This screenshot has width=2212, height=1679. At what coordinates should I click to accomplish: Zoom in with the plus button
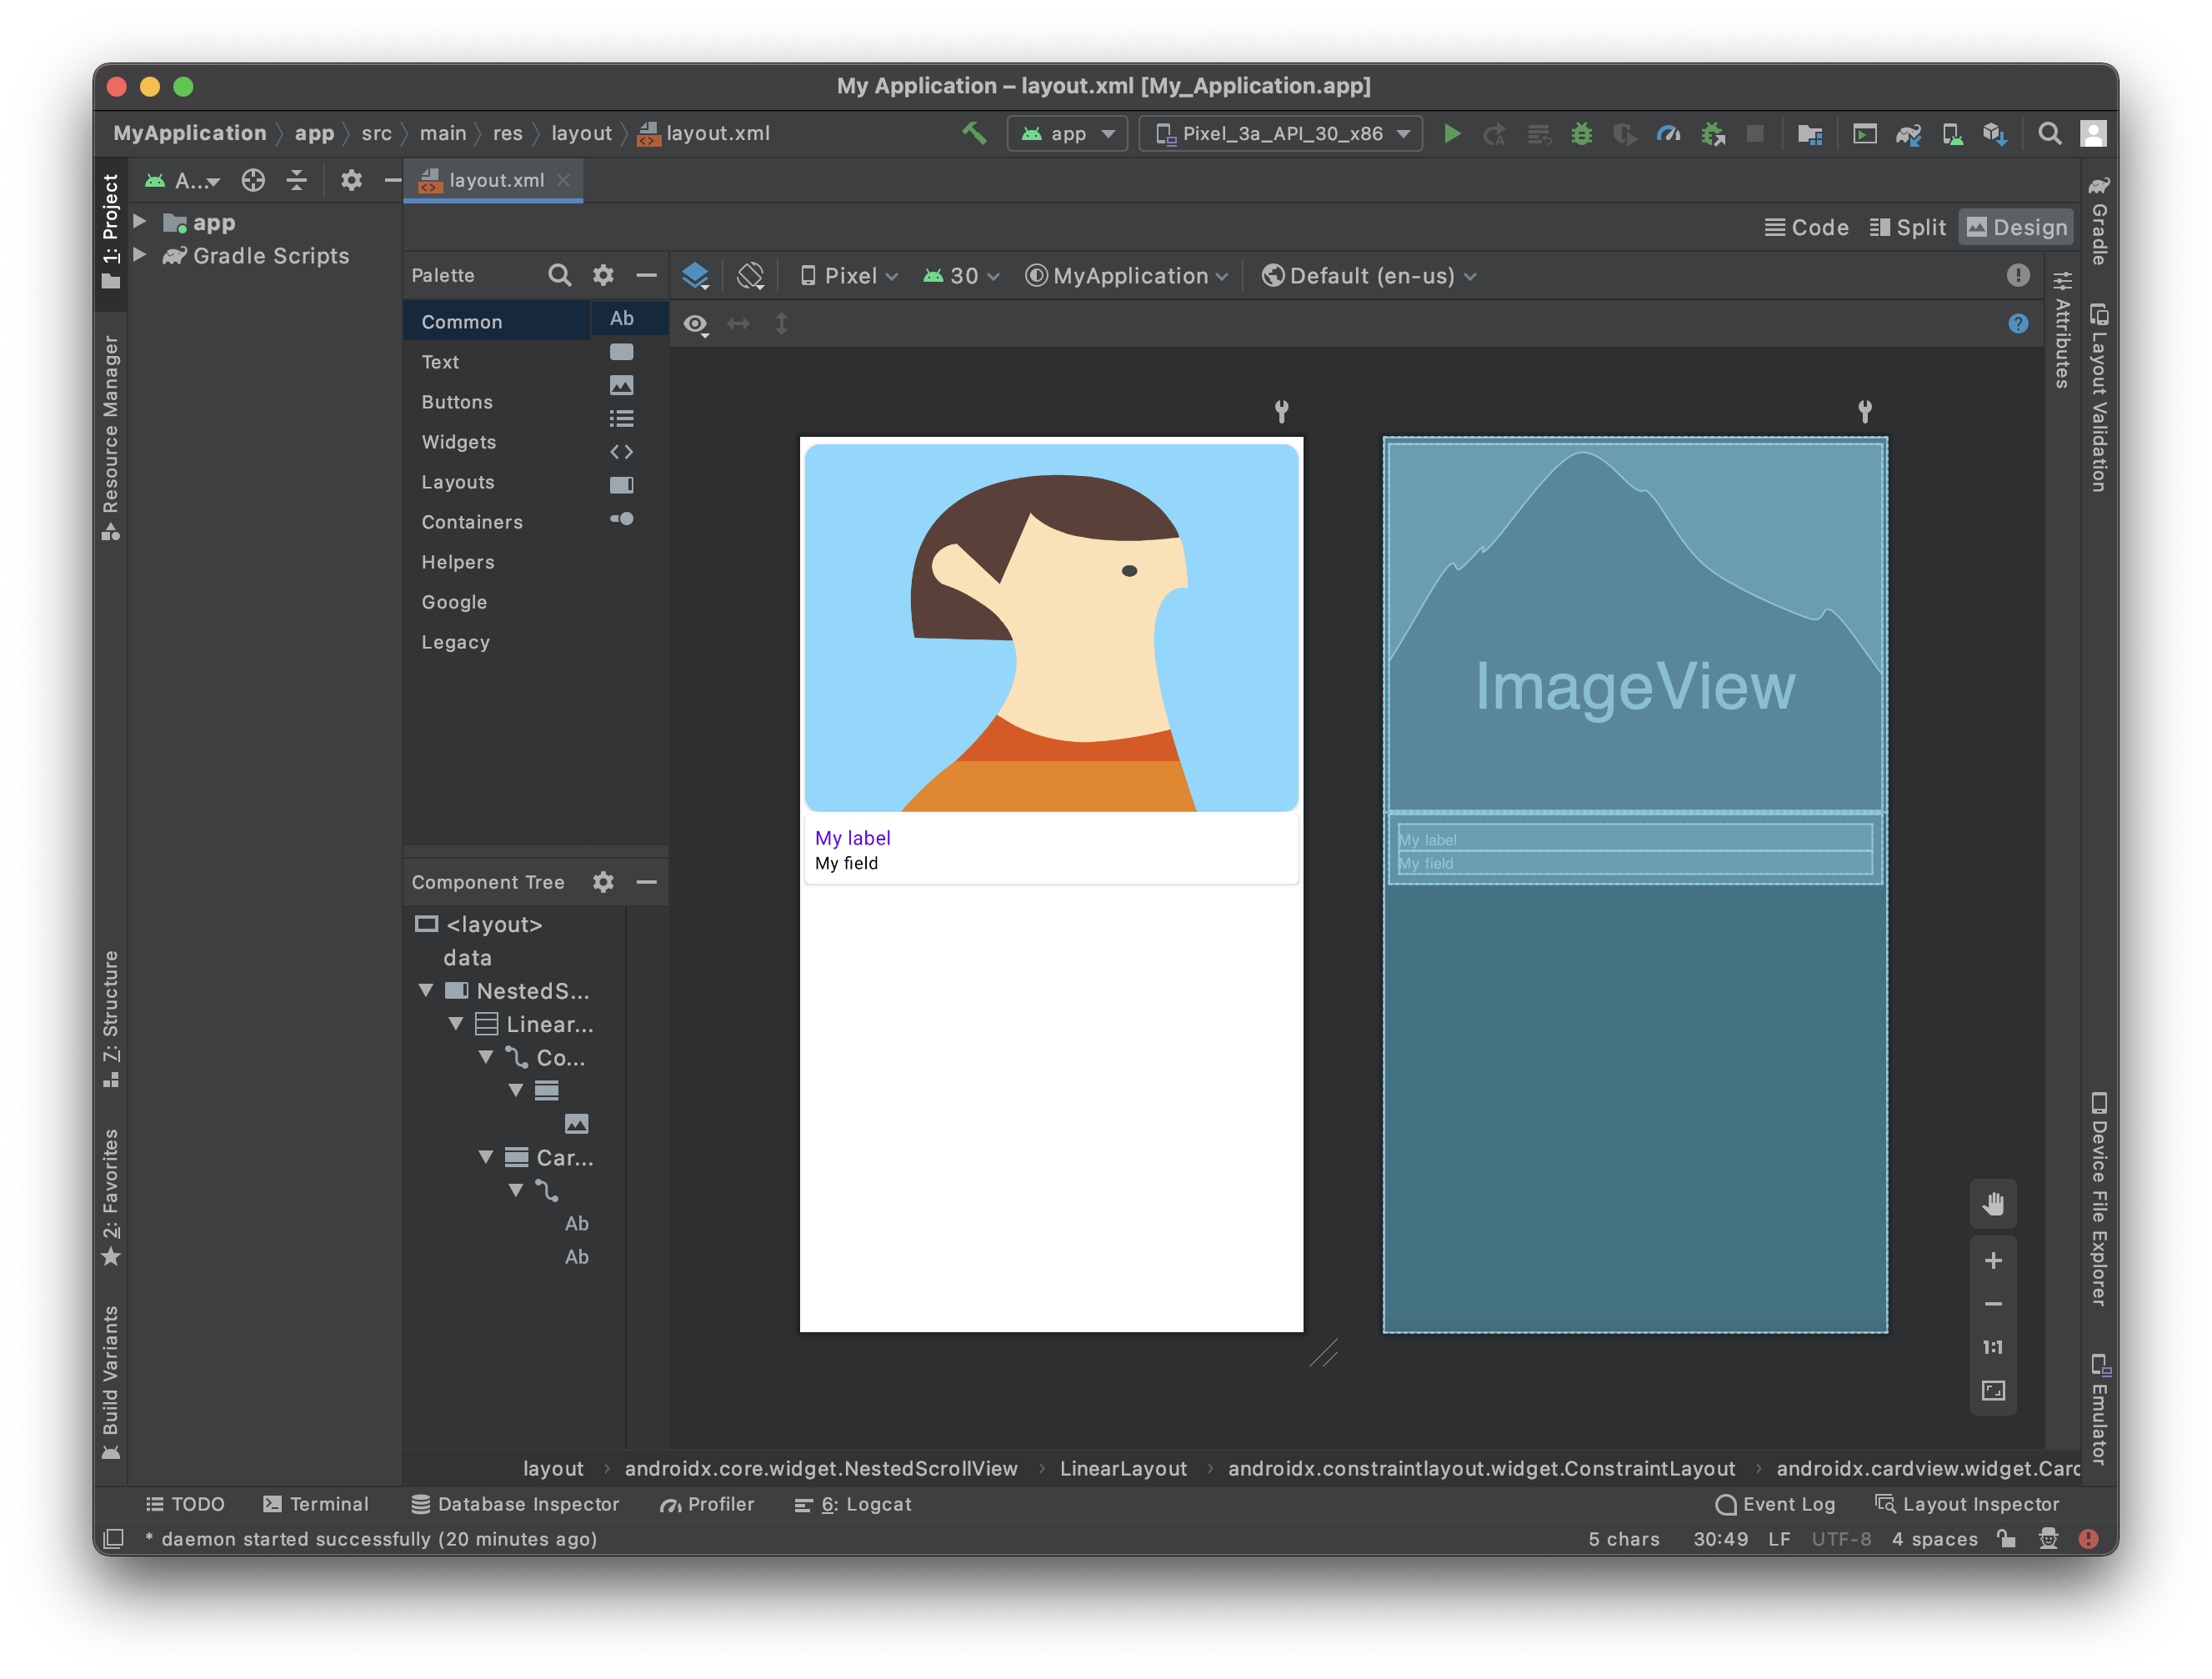(1993, 1260)
